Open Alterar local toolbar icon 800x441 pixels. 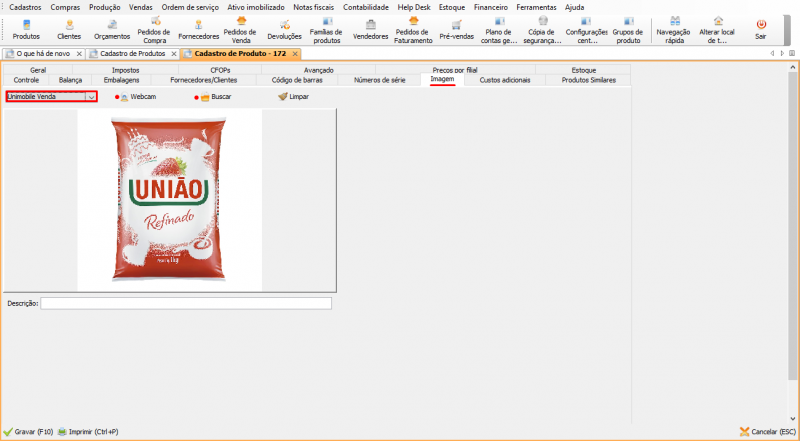717,30
